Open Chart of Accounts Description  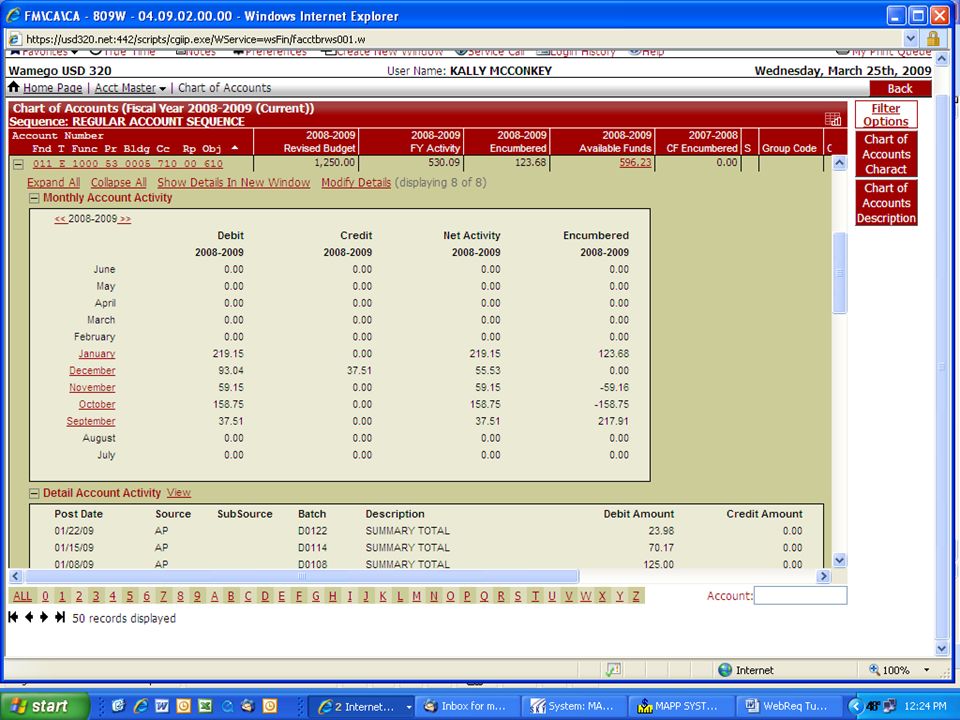tap(886, 203)
